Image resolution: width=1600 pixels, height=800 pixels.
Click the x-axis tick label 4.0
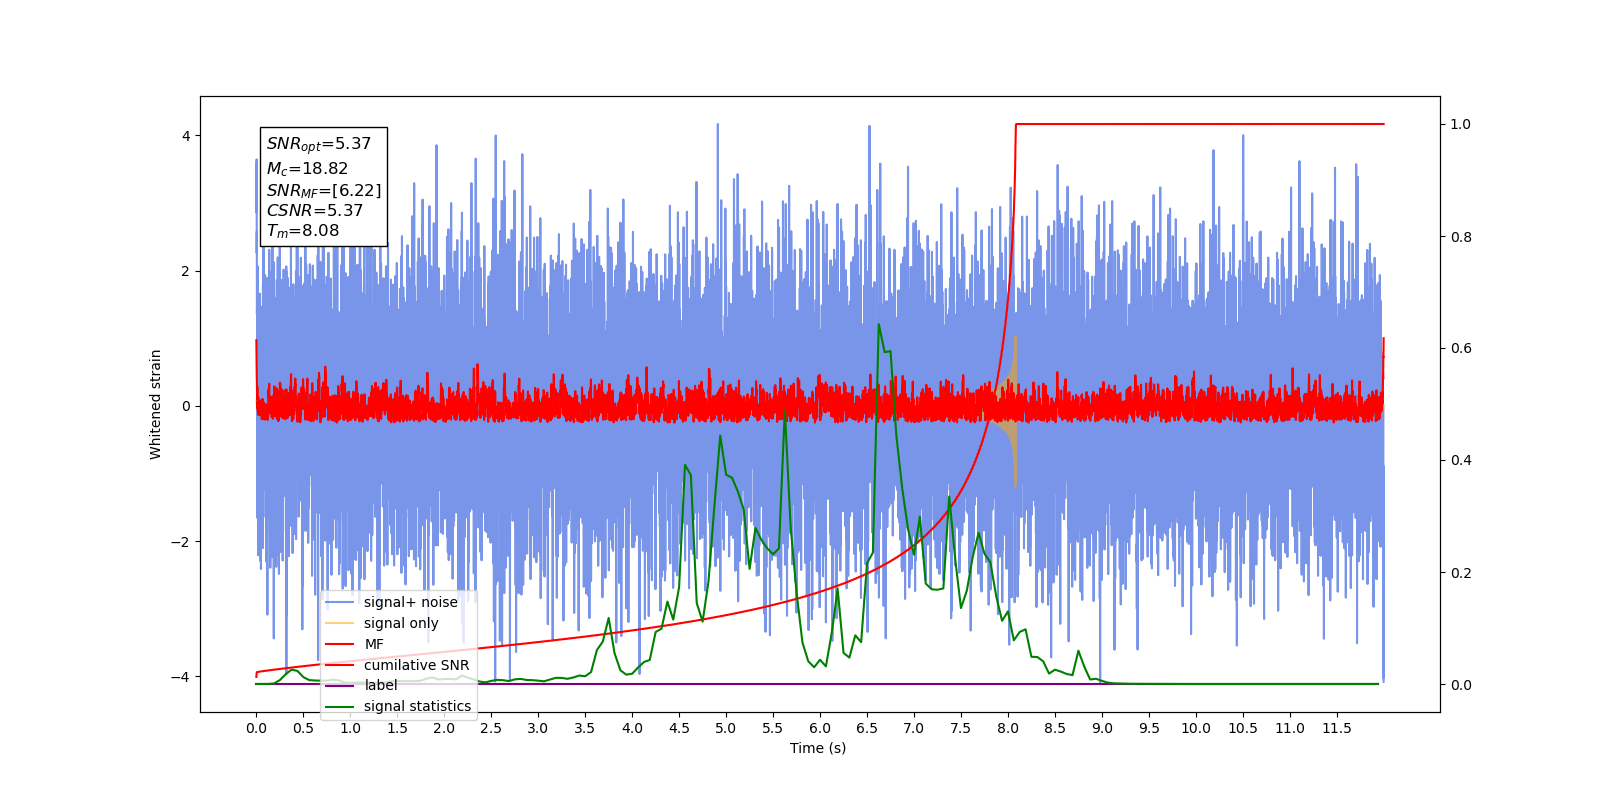[x=632, y=728]
